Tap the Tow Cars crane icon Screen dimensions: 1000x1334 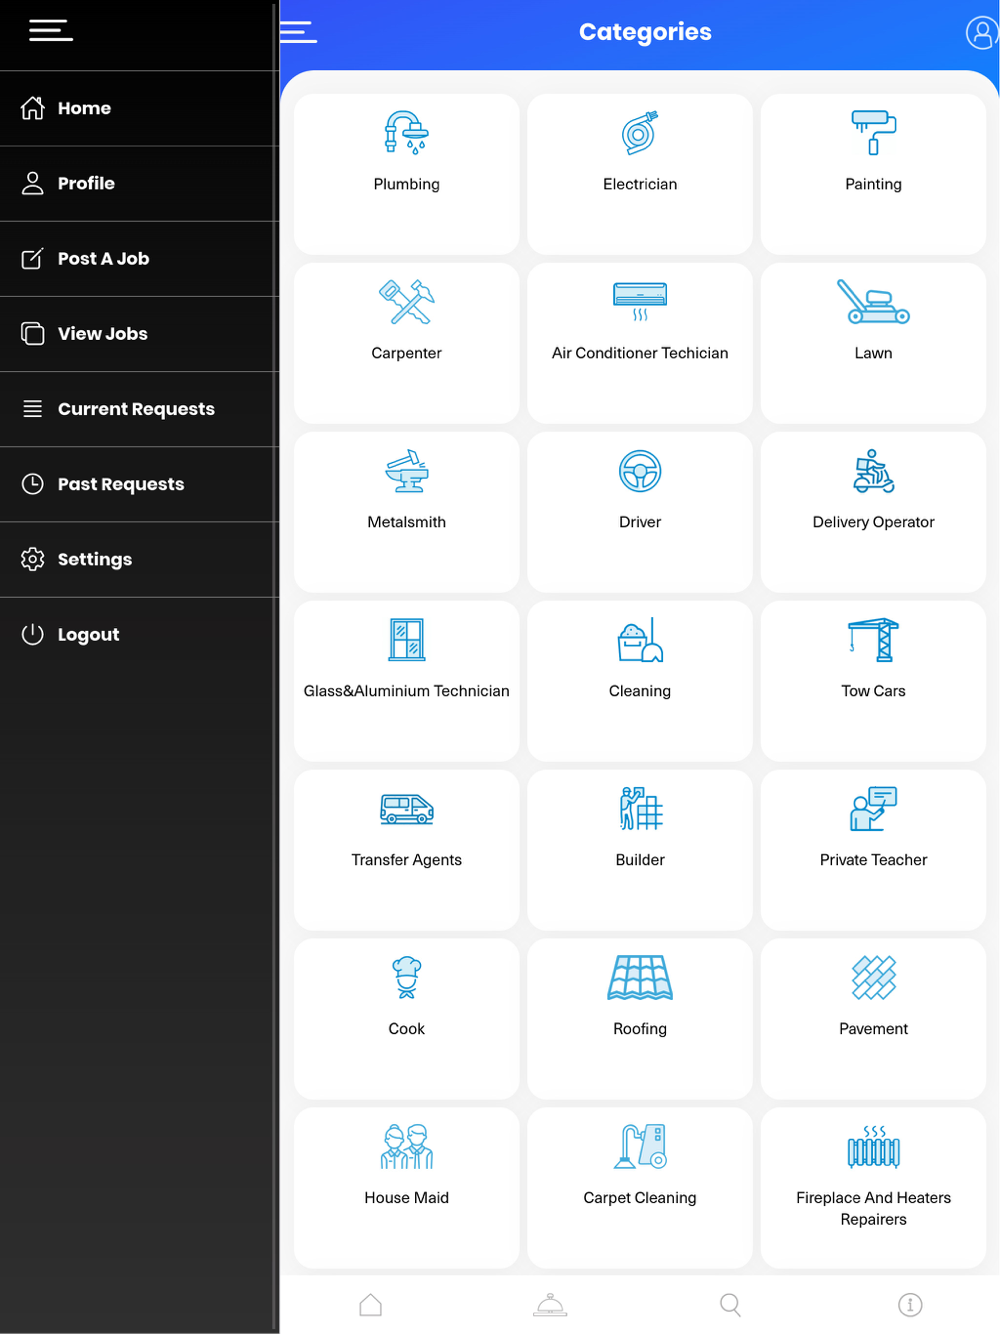click(873, 640)
